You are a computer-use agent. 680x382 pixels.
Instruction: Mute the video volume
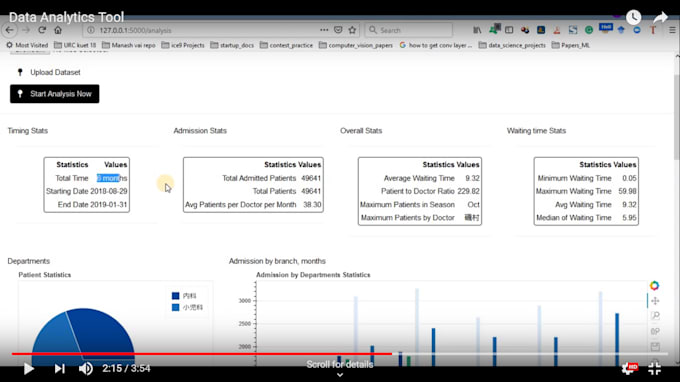point(85,369)
